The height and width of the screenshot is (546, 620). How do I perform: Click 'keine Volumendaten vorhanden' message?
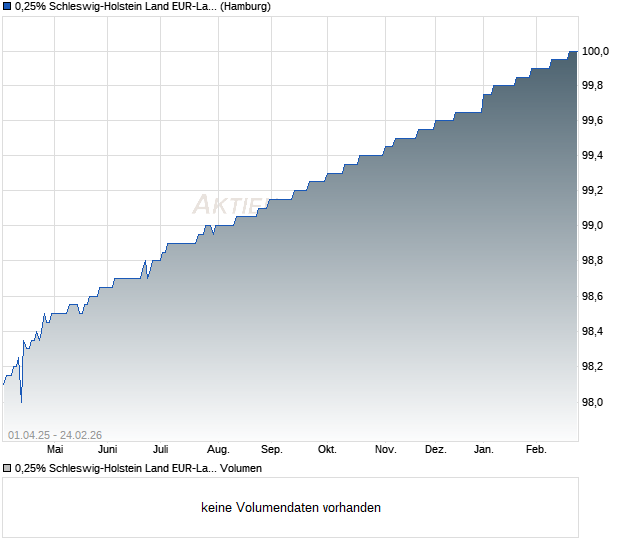coord(291,507)
